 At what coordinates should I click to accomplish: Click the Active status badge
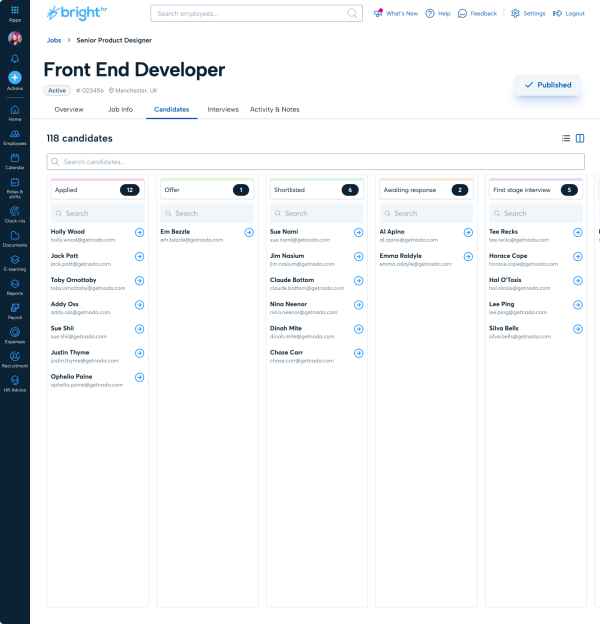point(57,91)
